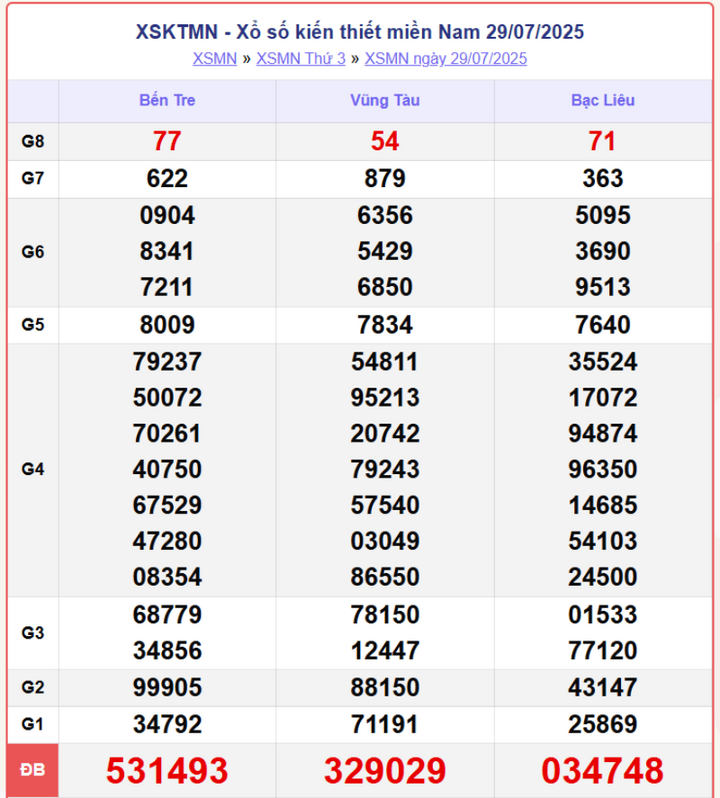Image resolution: width=720 pixels, height=798 pixels.
Task: Click the G8 row label
Action: pos(33,141)
